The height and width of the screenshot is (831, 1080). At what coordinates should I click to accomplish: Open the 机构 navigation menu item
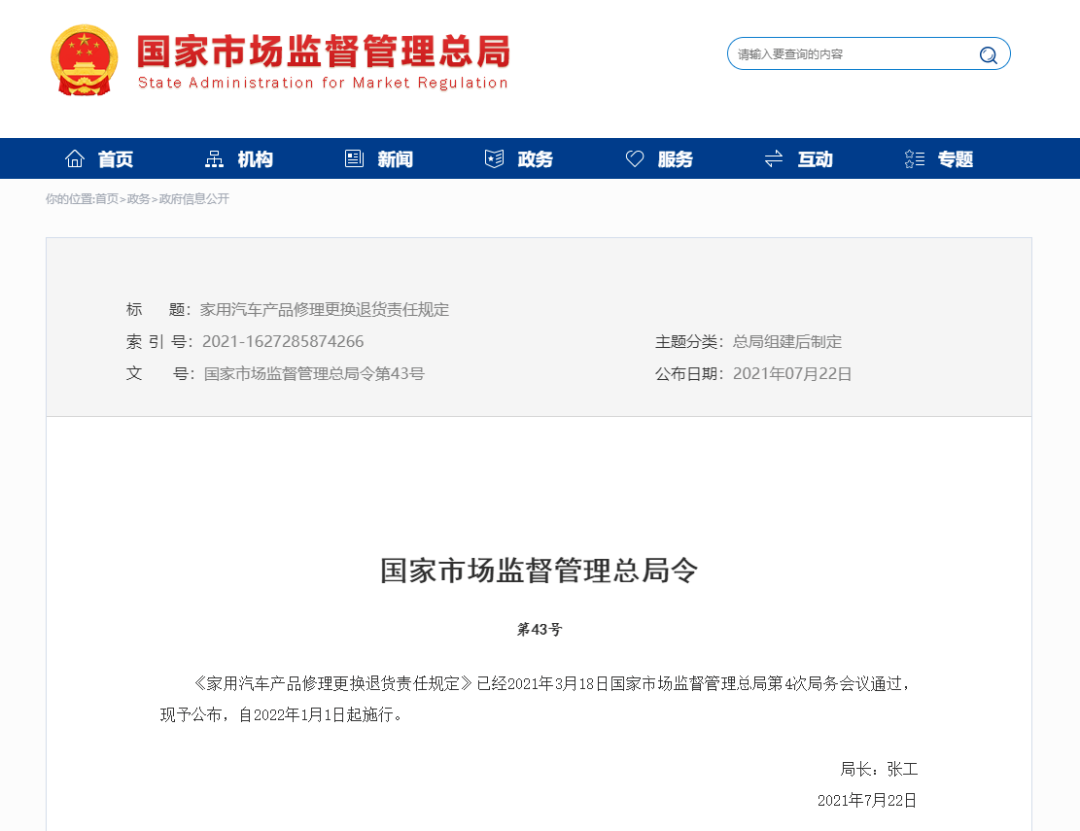tap(255, 159)
